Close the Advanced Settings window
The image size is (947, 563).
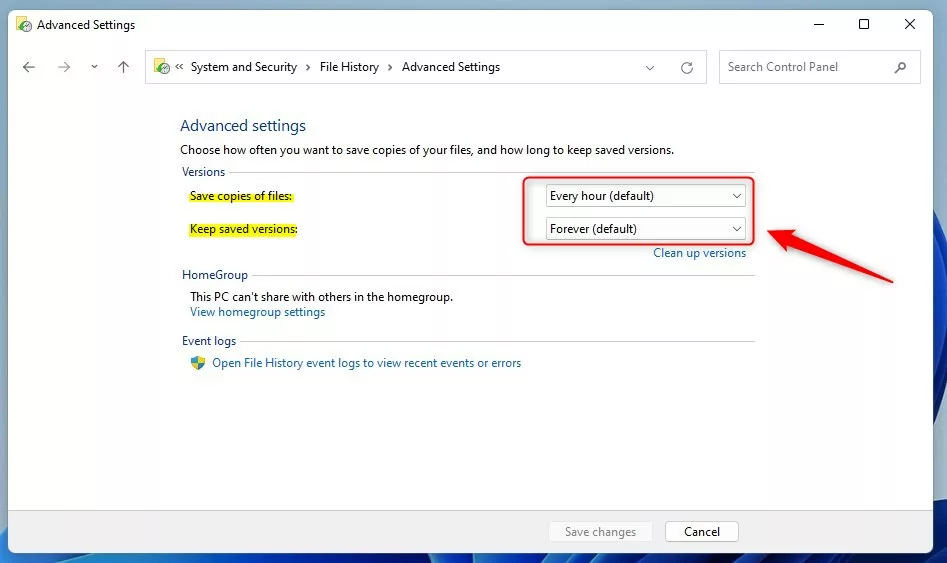tap(910, 24)
